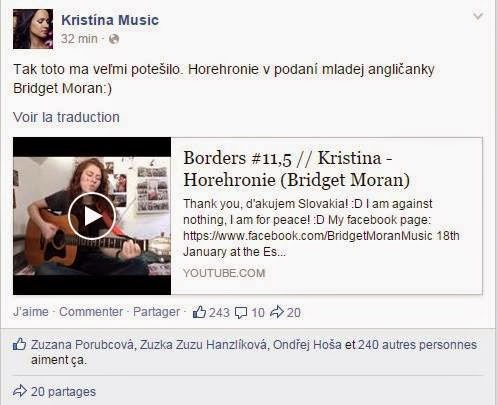Screen dimensions: 498x405
Task: Open the 32 min timestamp link
Action: point(79,39)
